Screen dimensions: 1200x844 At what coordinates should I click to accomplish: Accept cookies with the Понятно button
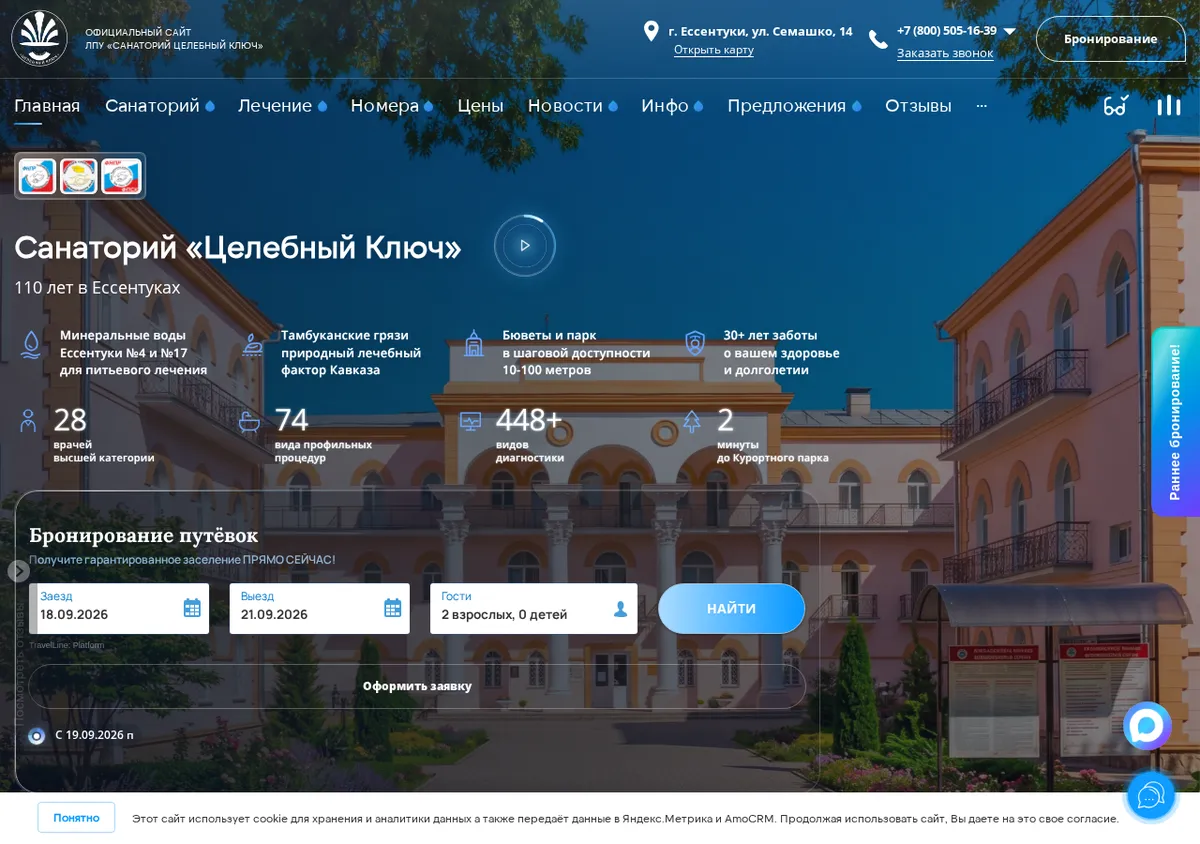76,817
